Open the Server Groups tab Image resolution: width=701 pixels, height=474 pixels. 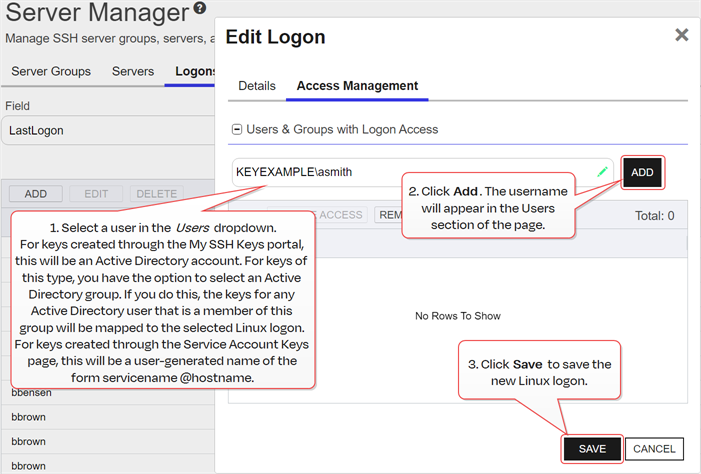51,71
